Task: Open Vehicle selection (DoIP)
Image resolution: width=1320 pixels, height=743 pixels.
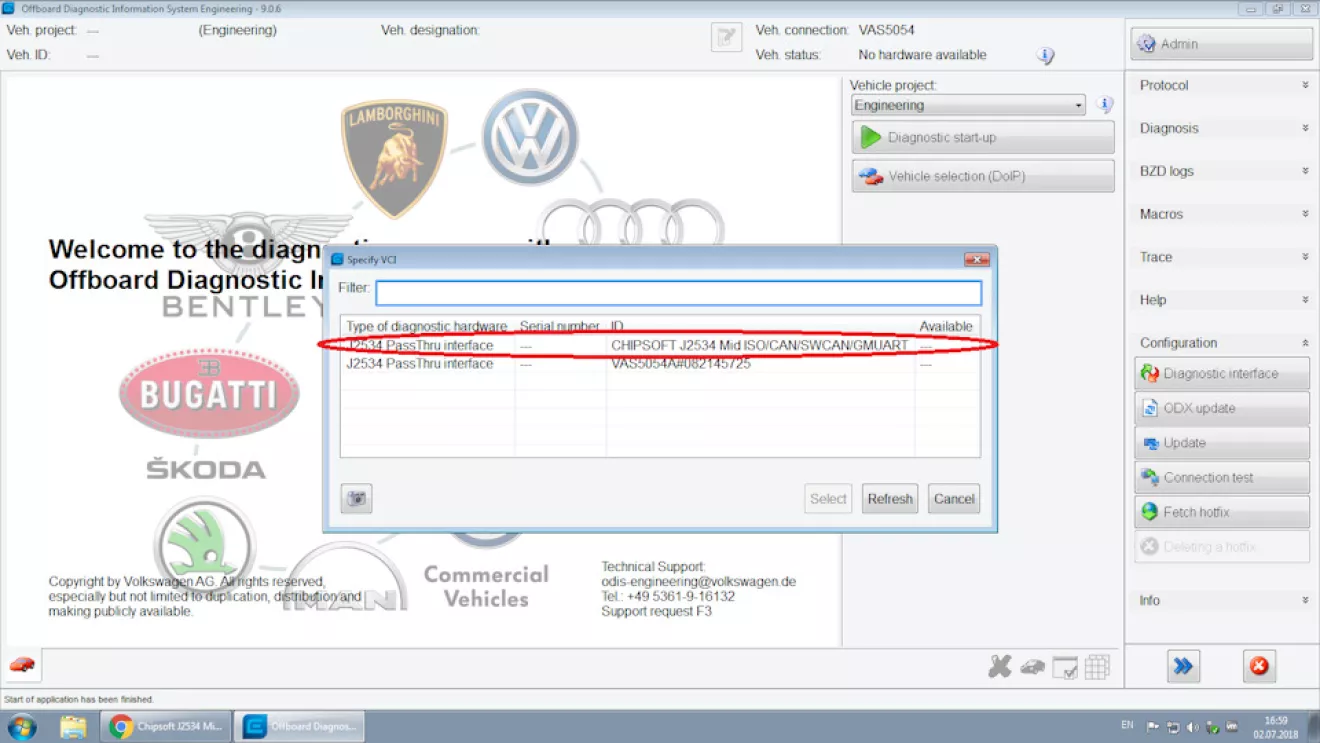Action: (983, 176)
